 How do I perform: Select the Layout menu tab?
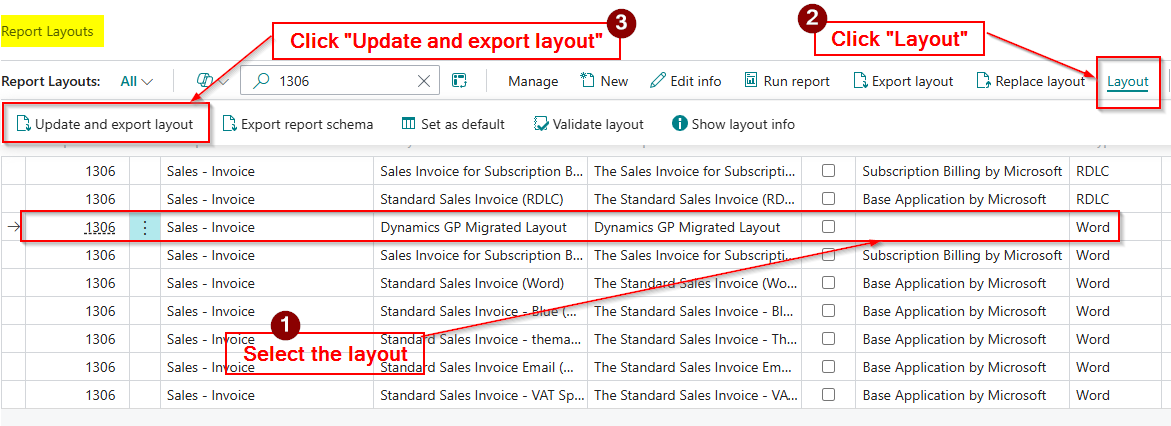(x=1127, y=81)
